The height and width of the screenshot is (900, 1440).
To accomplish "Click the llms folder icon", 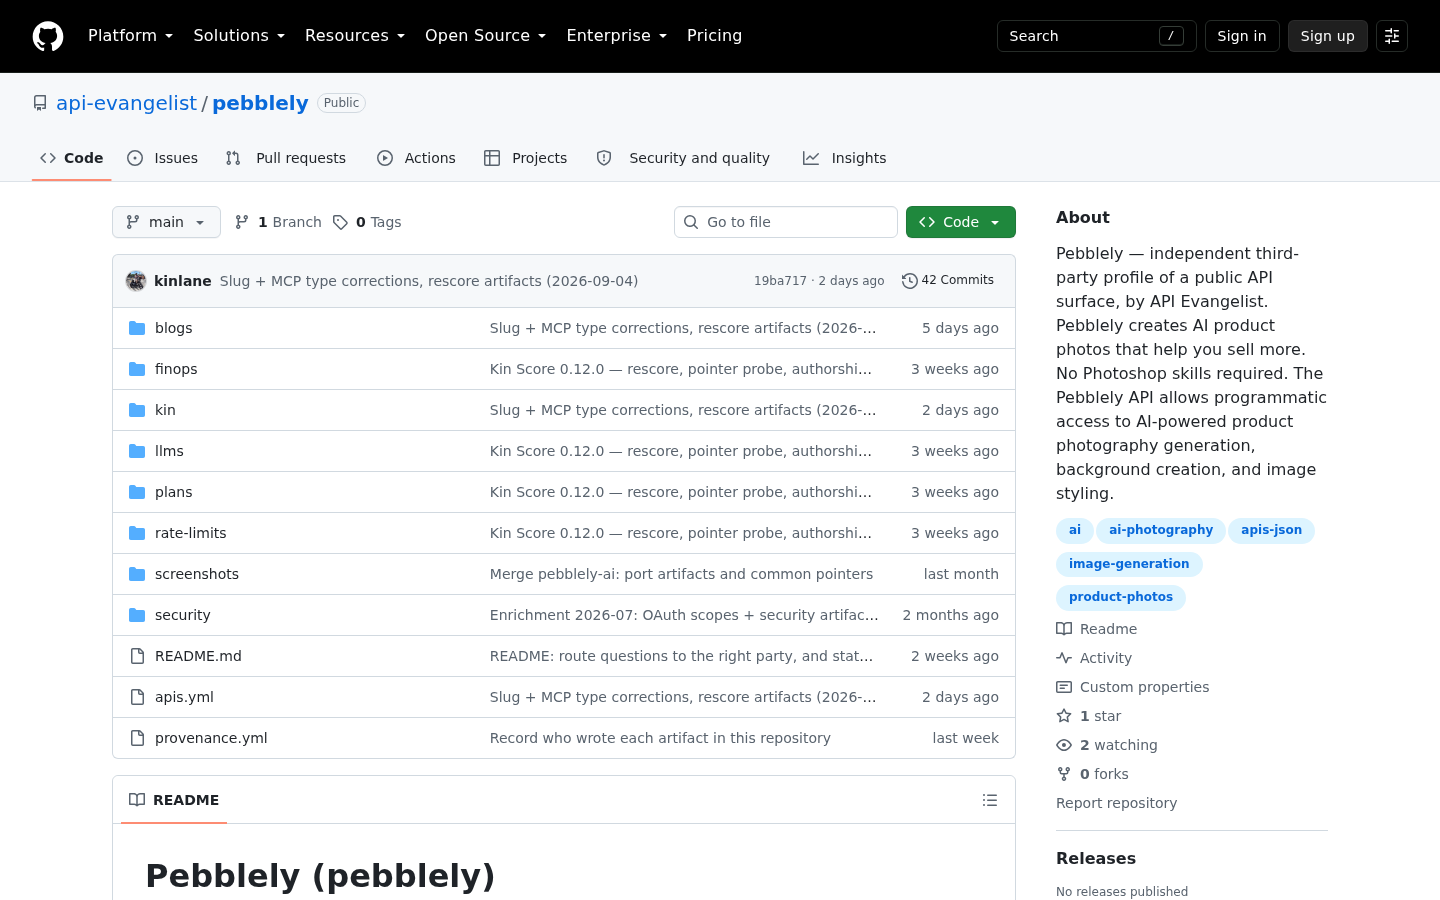I will click(137, 451).
